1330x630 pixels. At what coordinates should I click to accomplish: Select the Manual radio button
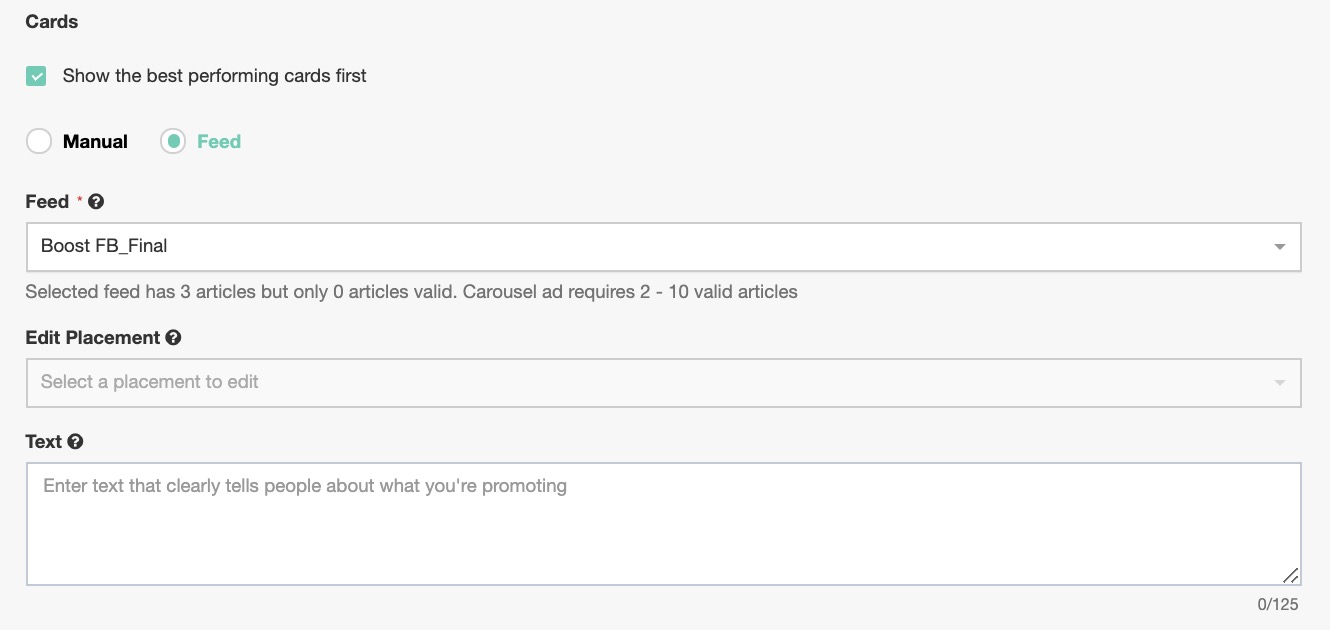[39, 142]
